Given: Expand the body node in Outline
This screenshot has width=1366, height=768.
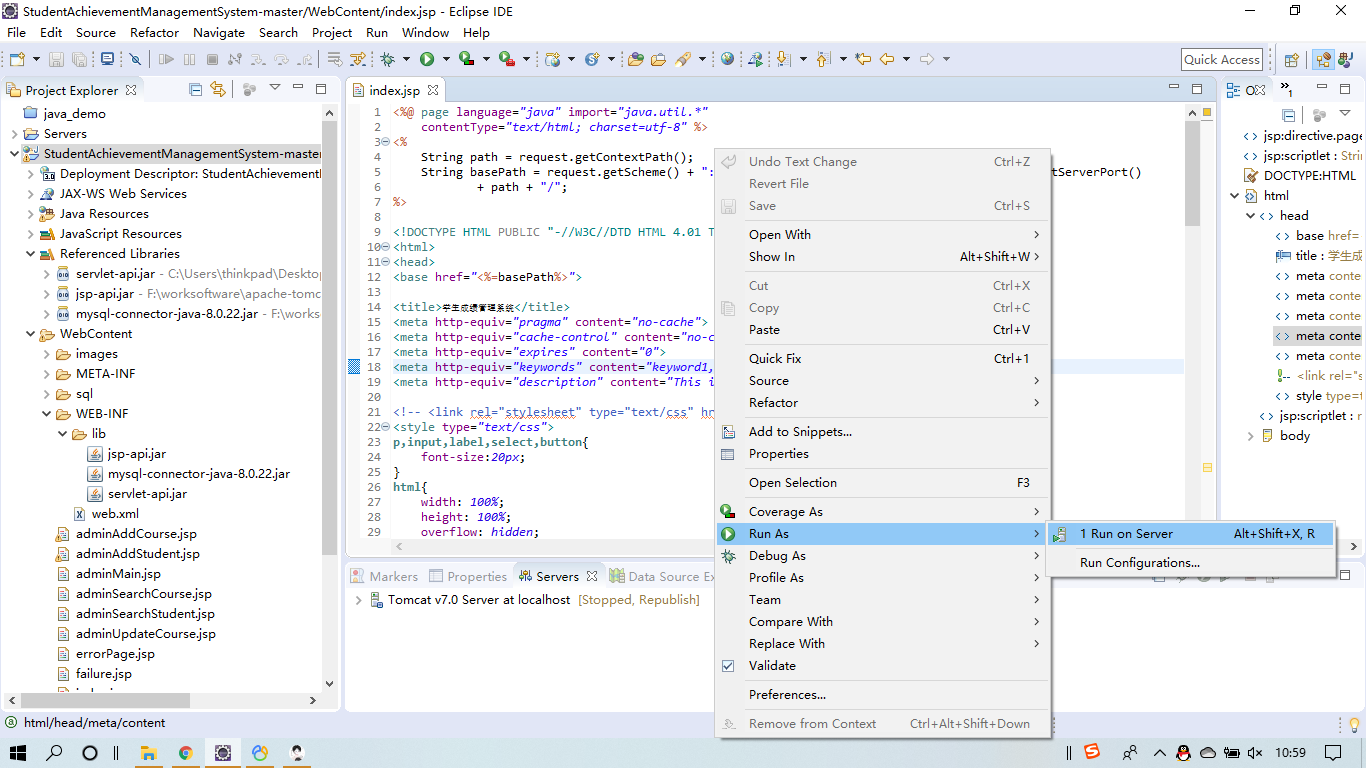Looking at the screenshot, I should click(x=1250, y=436).
